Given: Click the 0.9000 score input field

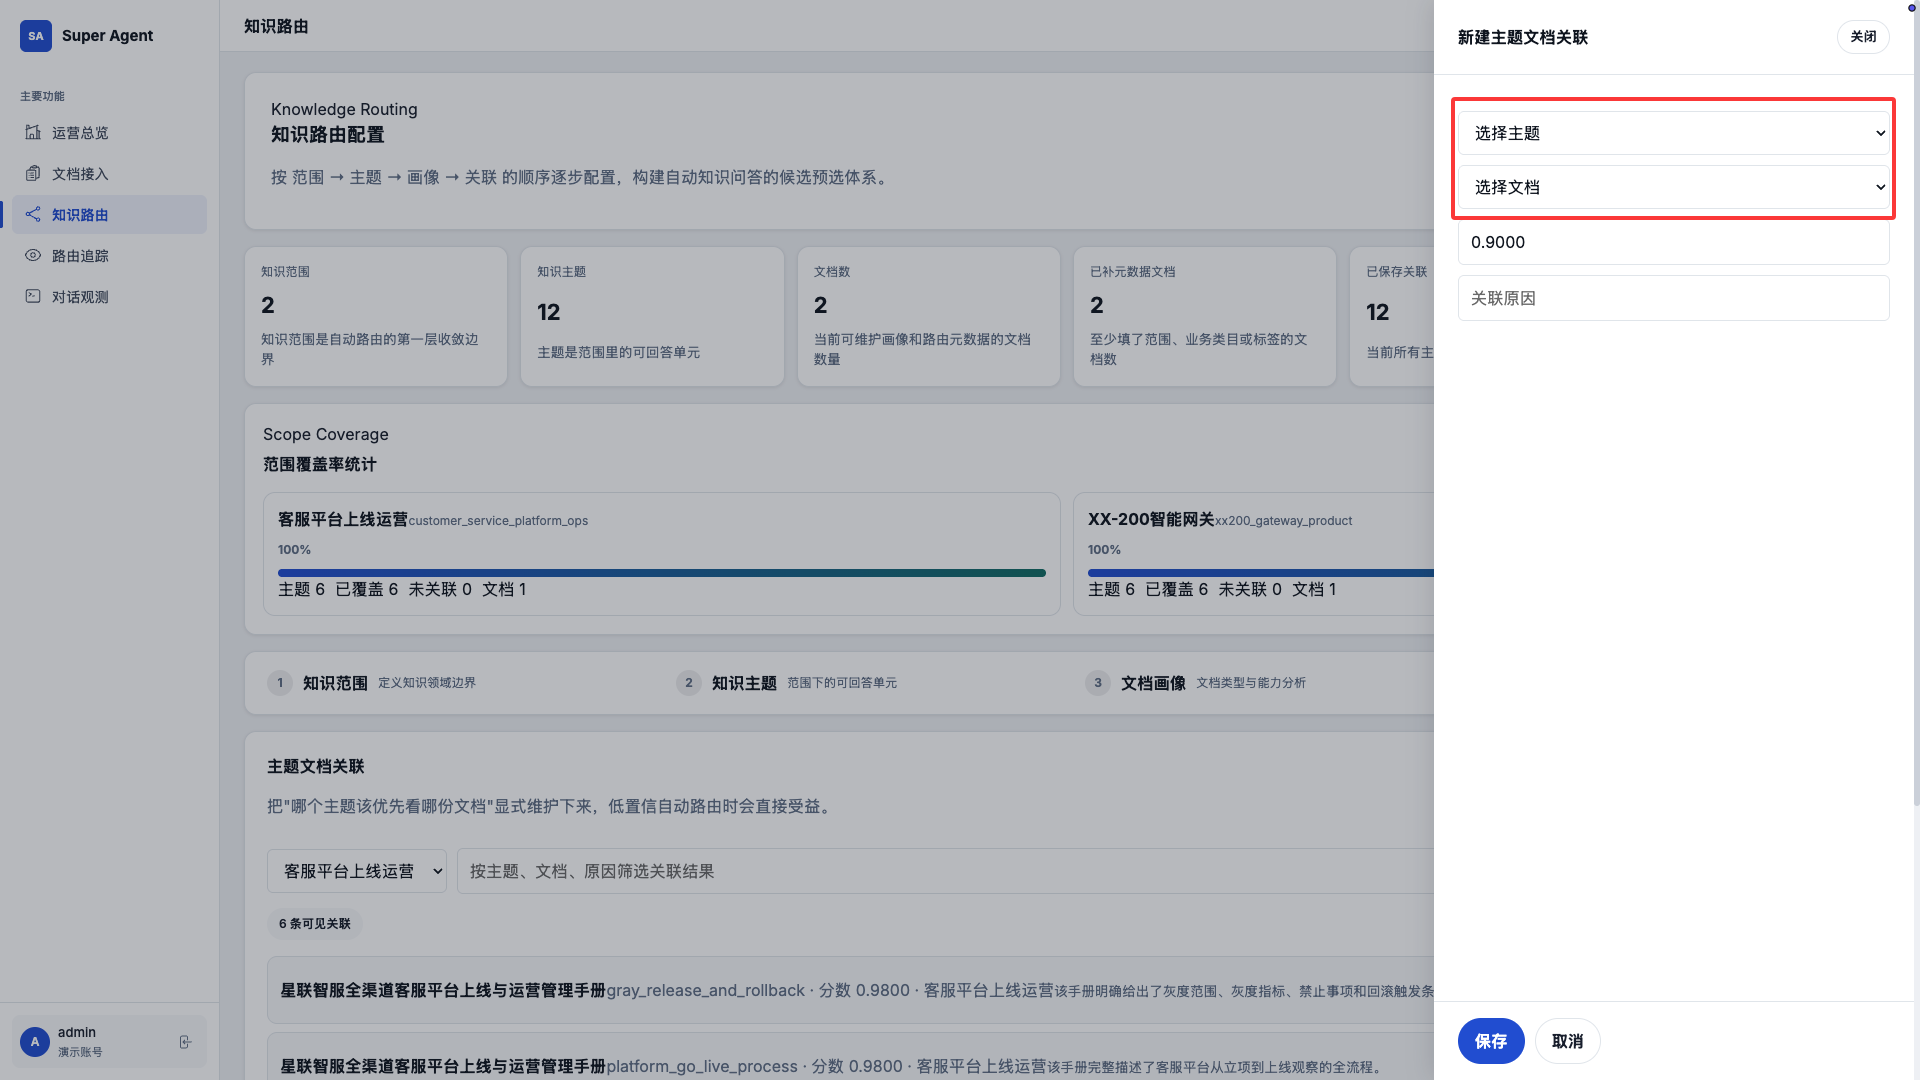Looking at the screenshot, I should point(1673,242).
